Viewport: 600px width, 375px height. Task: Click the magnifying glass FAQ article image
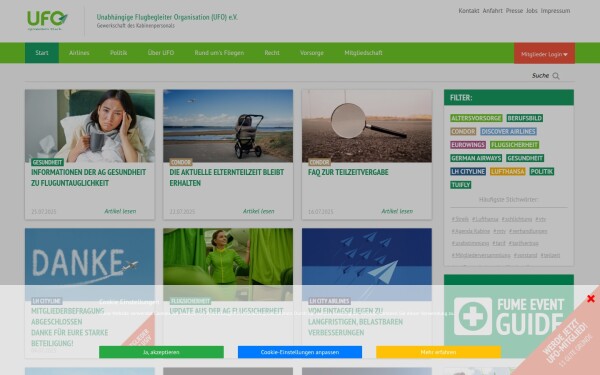point(367,126)
